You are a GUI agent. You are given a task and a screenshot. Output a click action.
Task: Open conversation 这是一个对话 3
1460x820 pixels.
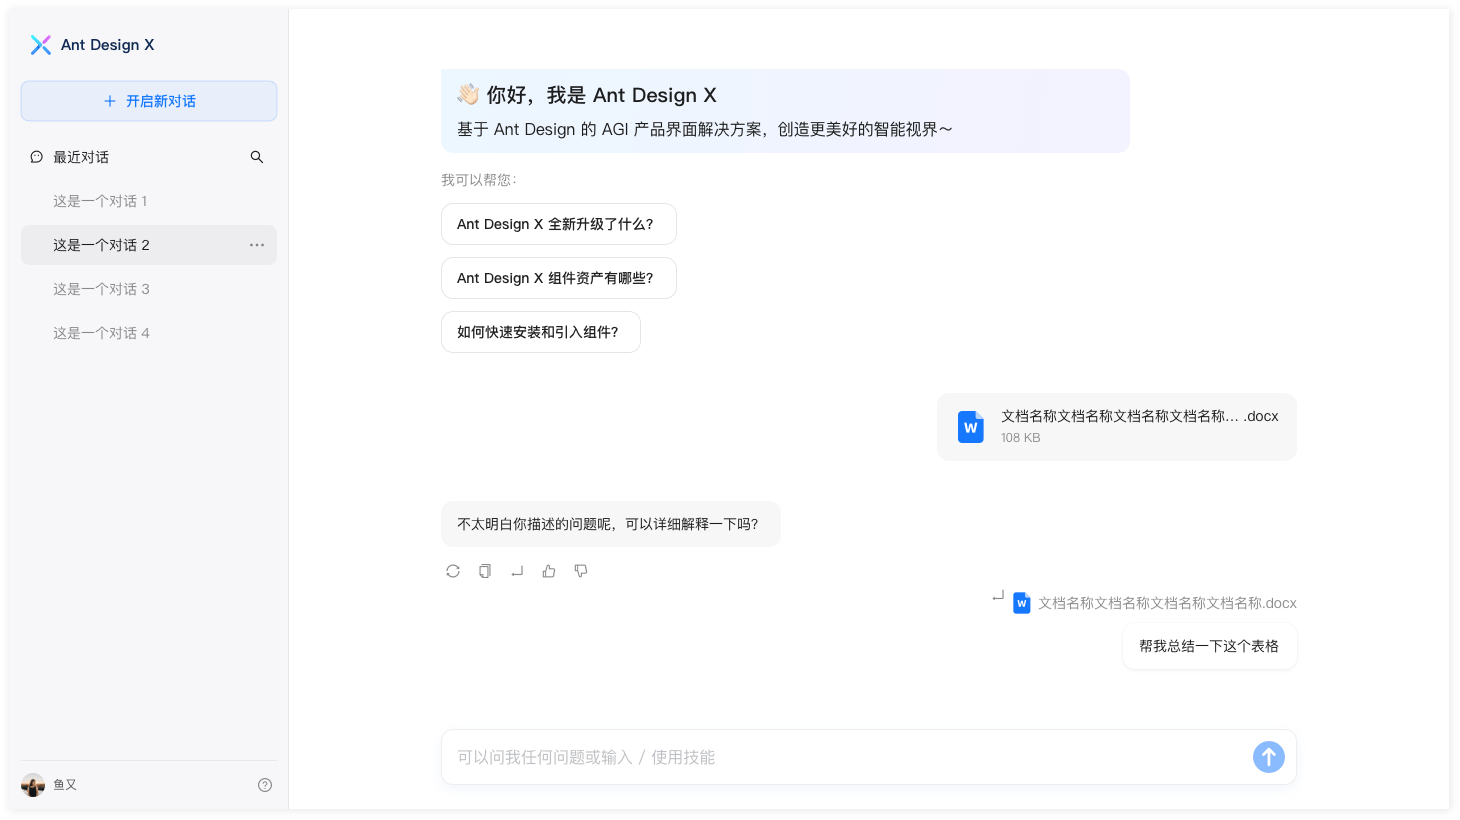point(149,289)
